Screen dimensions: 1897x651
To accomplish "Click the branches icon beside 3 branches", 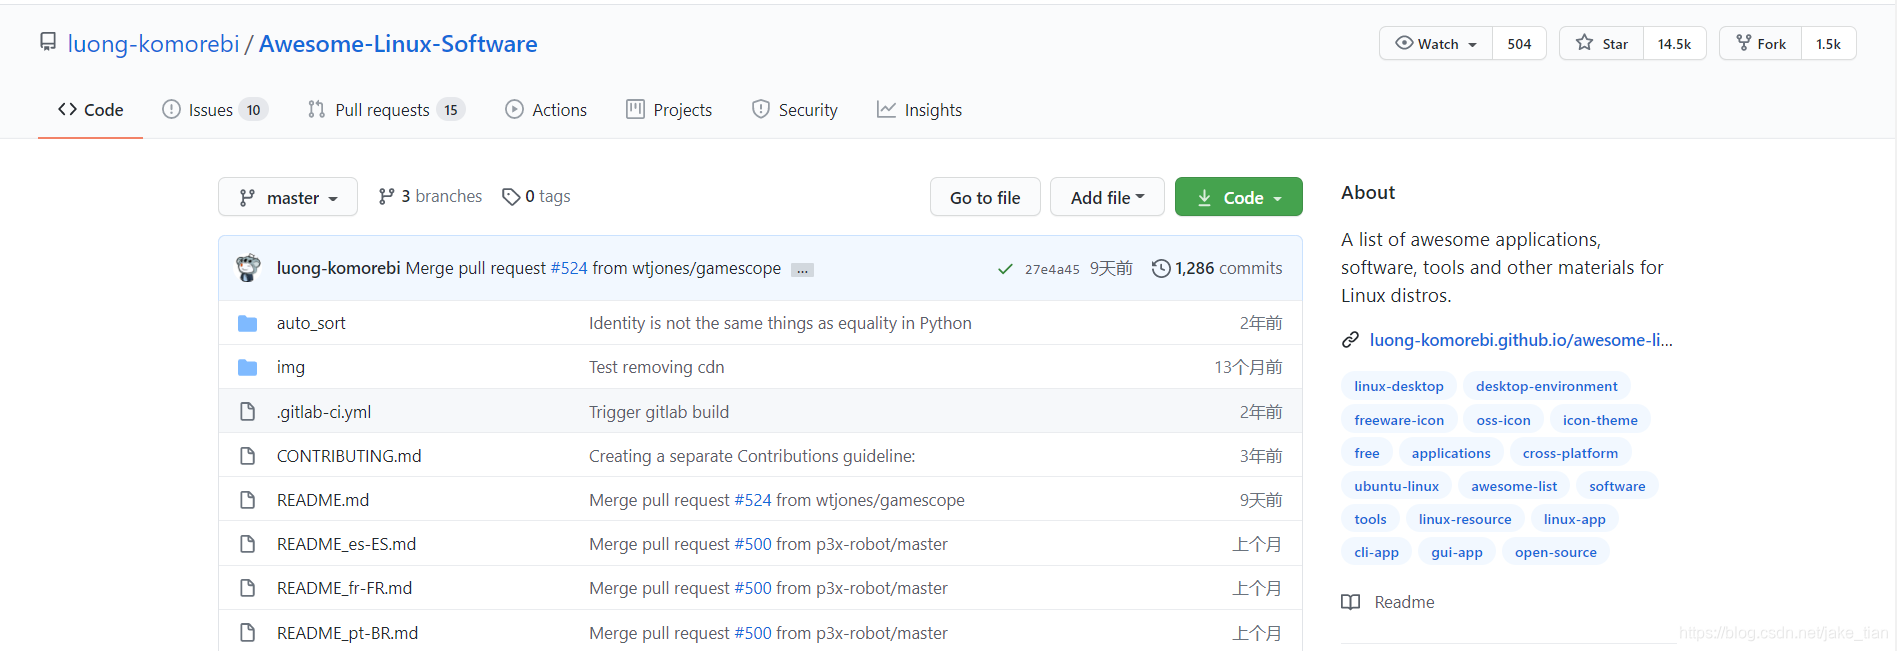I will 386,196.
